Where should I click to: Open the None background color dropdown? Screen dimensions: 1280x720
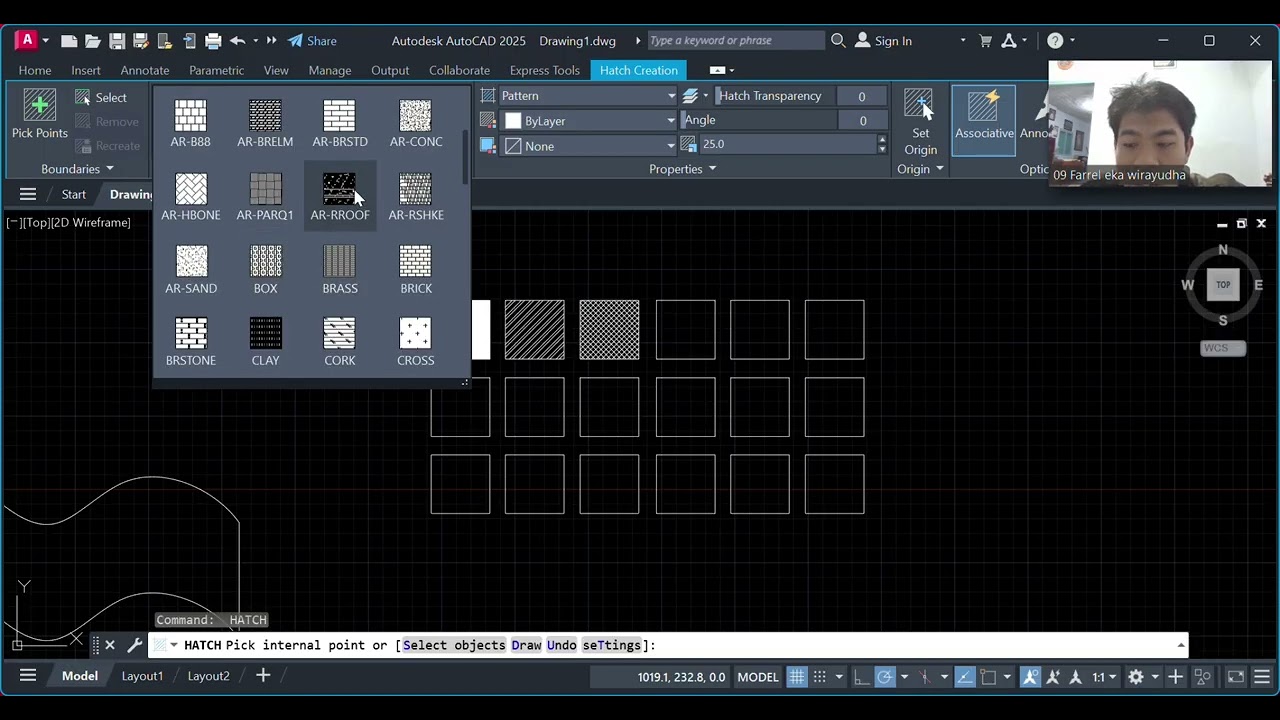(x=588, y=146)
